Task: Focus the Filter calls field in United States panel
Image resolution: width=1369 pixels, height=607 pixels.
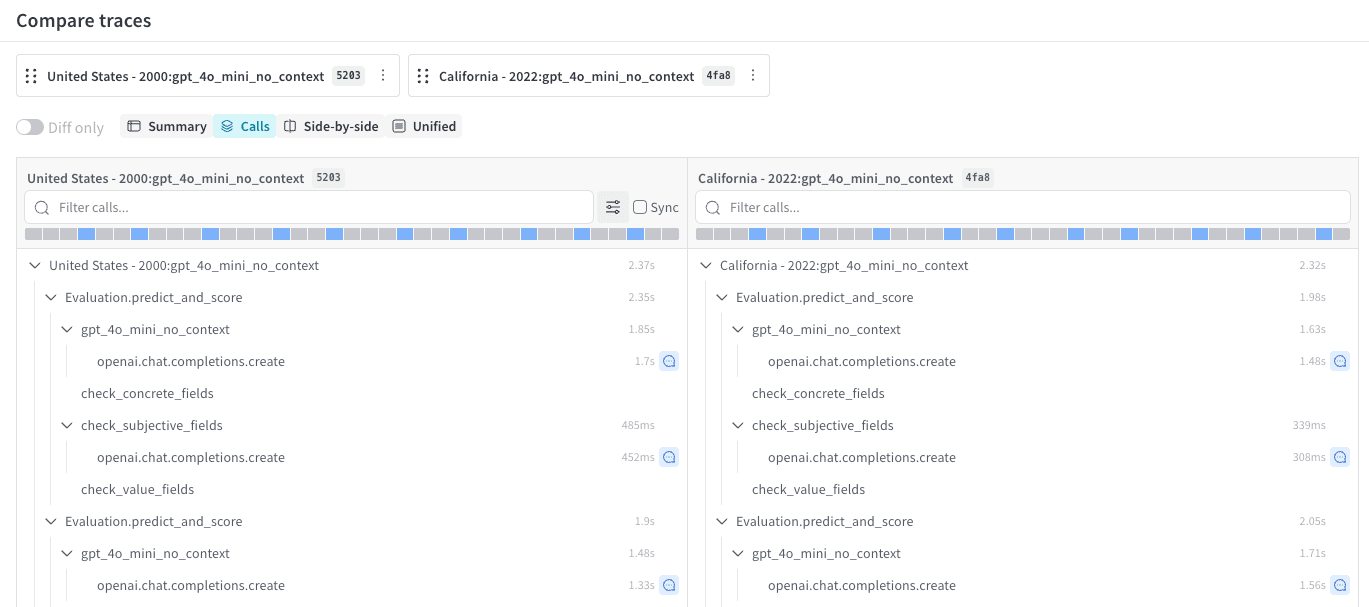Action: click(x=309, y=207)
